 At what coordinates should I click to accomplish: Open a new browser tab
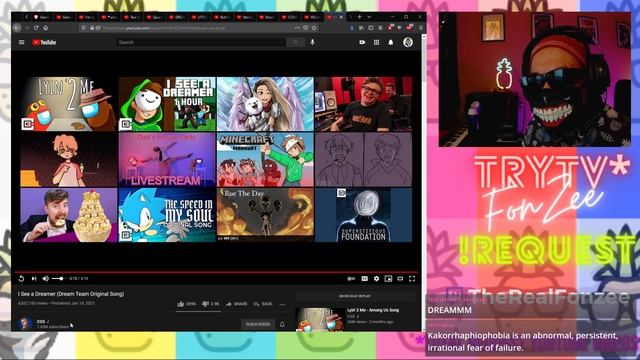[x=359, y=17]
